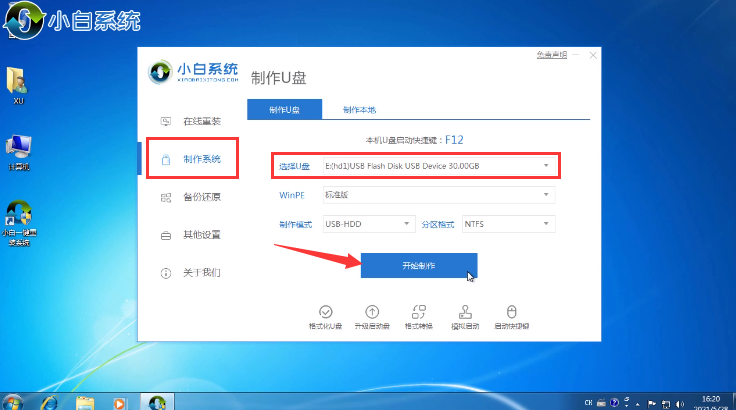This screenshot has width=736, height=410.
Task: Launch the 模拟启动 simulate boot icon
Action: (x=465, y=312)
